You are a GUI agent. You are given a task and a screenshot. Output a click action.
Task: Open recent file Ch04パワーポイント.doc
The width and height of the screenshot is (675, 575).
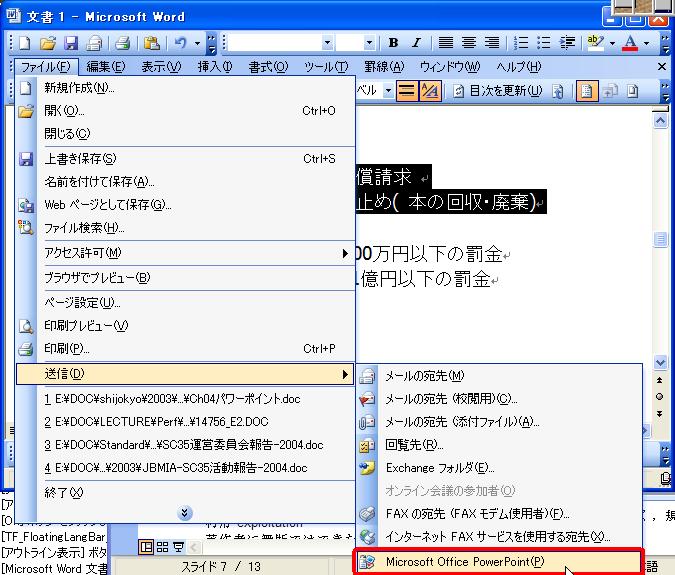[x=185, y=399]
